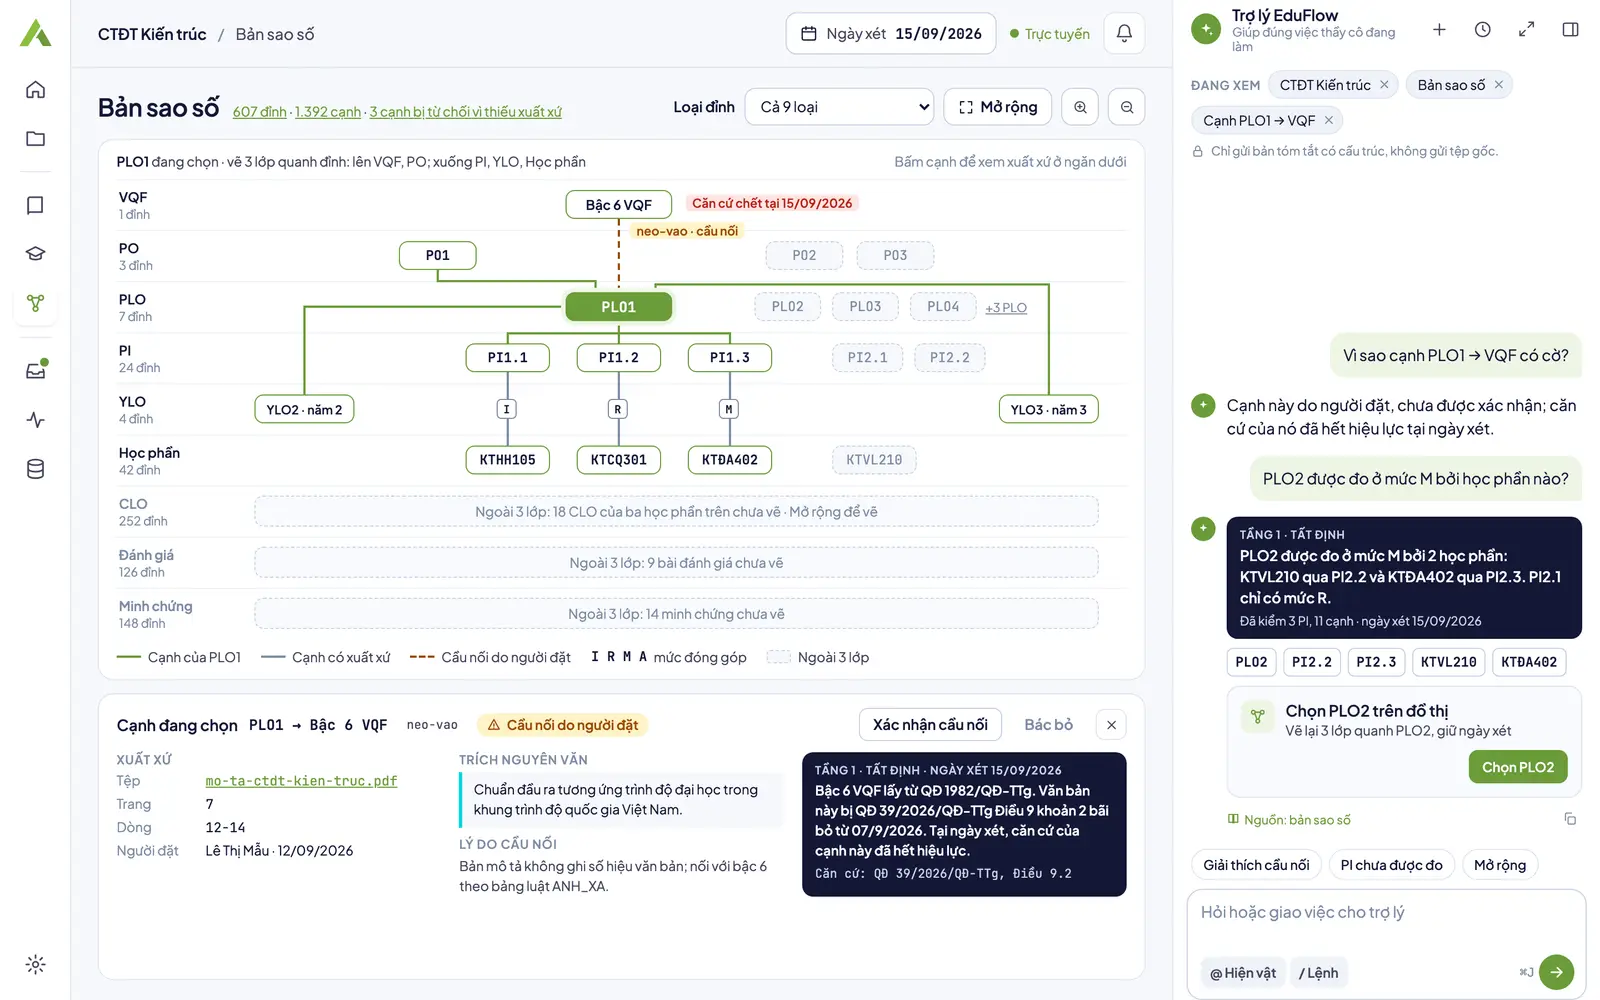The height and width of the screenshot is (1000, 1600).
Task: Open the graph view sidebar icon
Action: point(35,303)
